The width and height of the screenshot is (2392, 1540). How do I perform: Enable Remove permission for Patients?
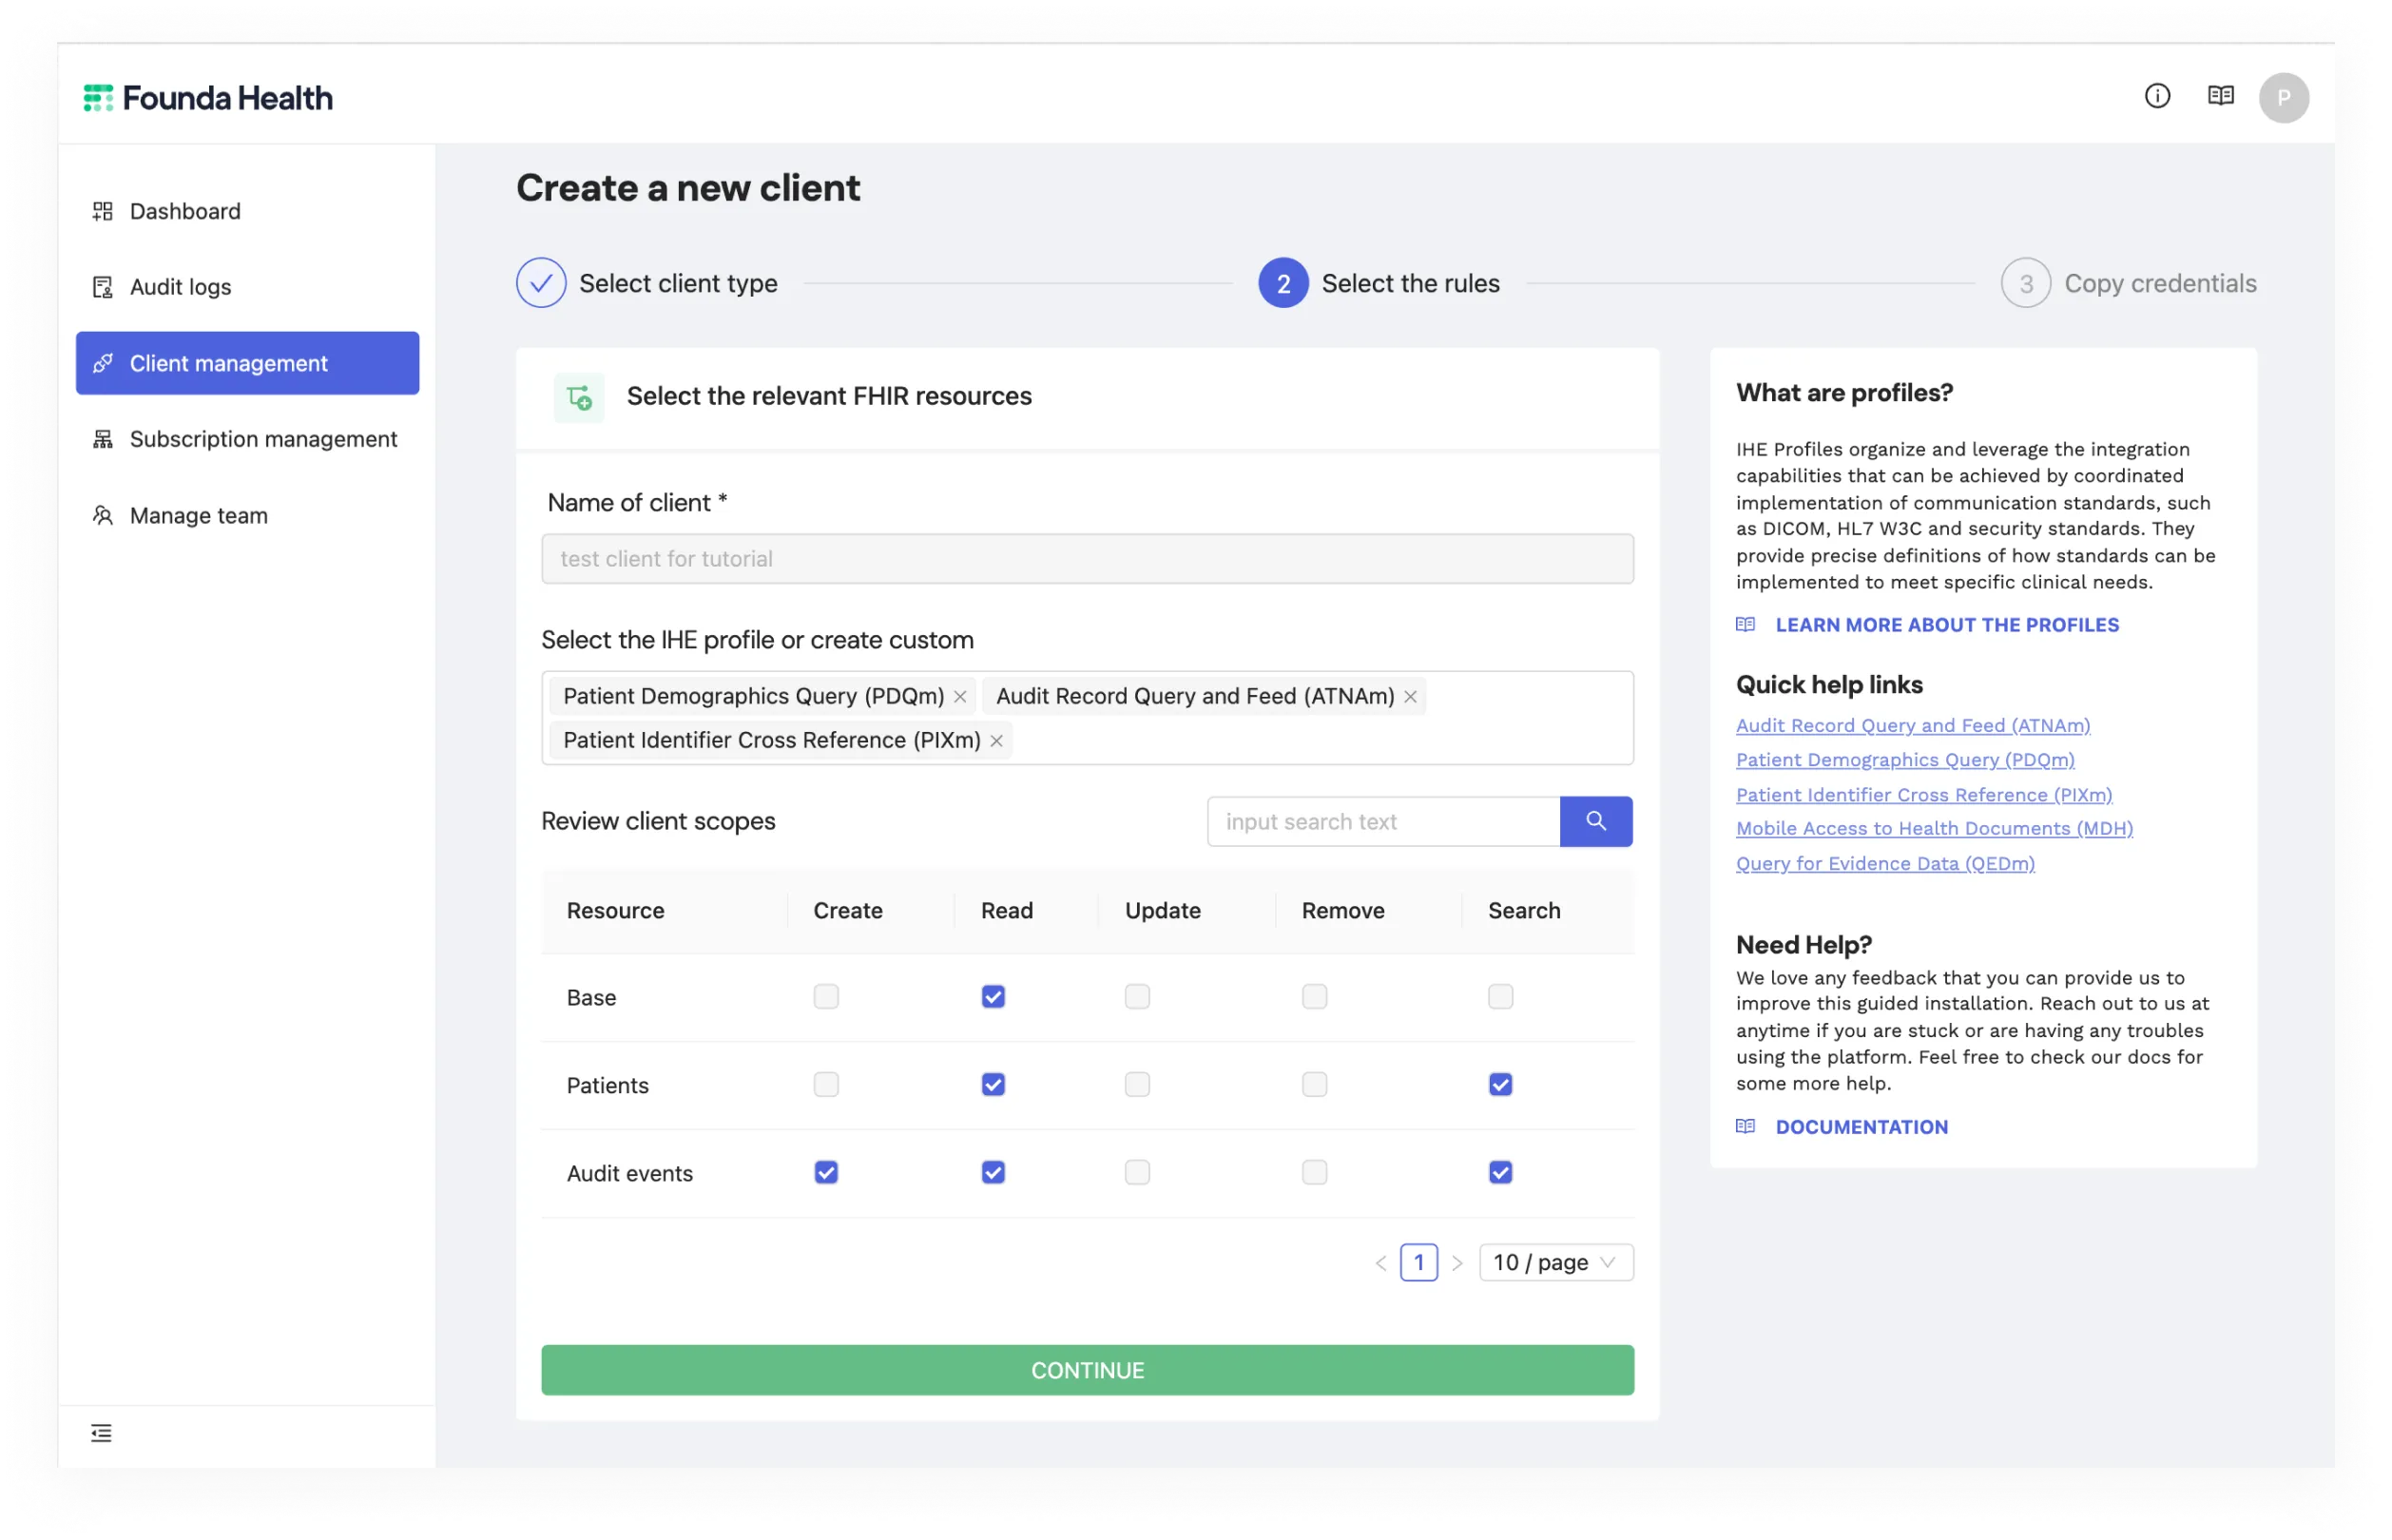tap(1314, 1085)
